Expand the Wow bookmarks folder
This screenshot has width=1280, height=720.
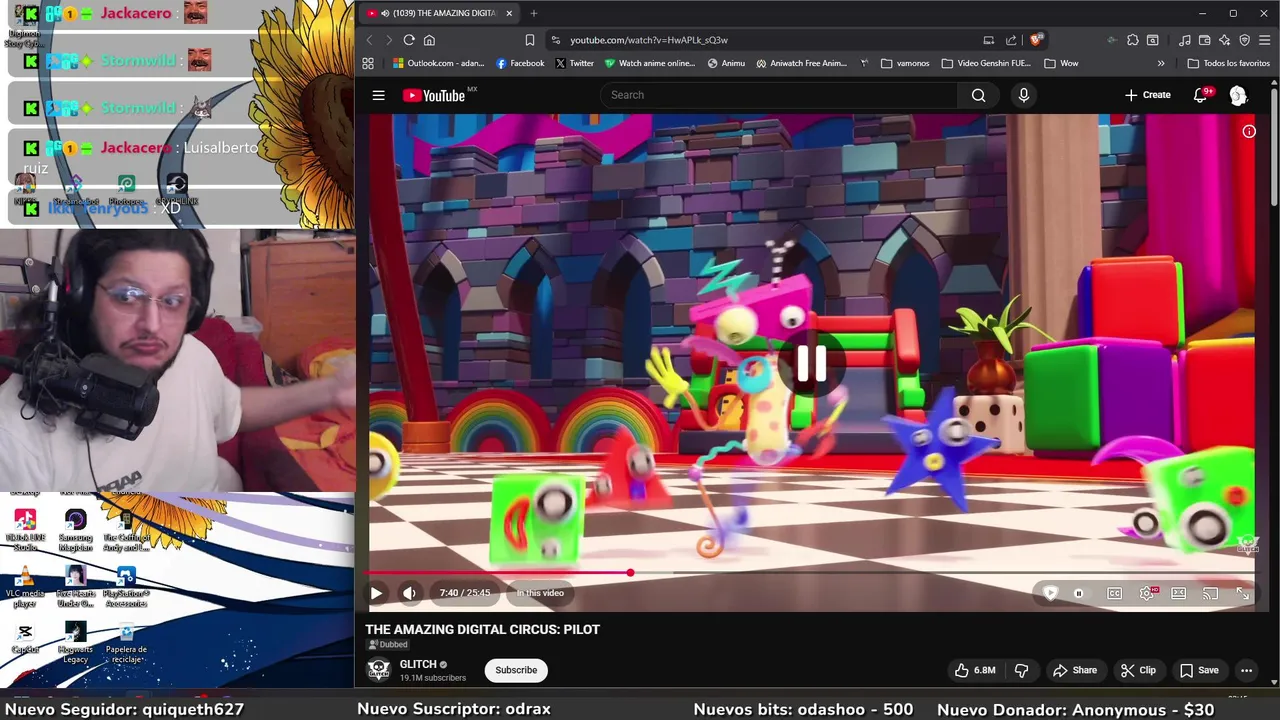[x=1061, y=63]
